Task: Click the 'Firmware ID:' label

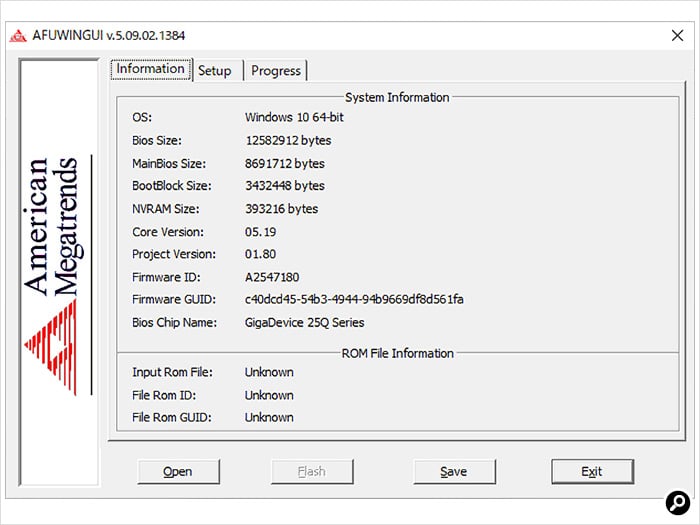Action: point(167,277)
